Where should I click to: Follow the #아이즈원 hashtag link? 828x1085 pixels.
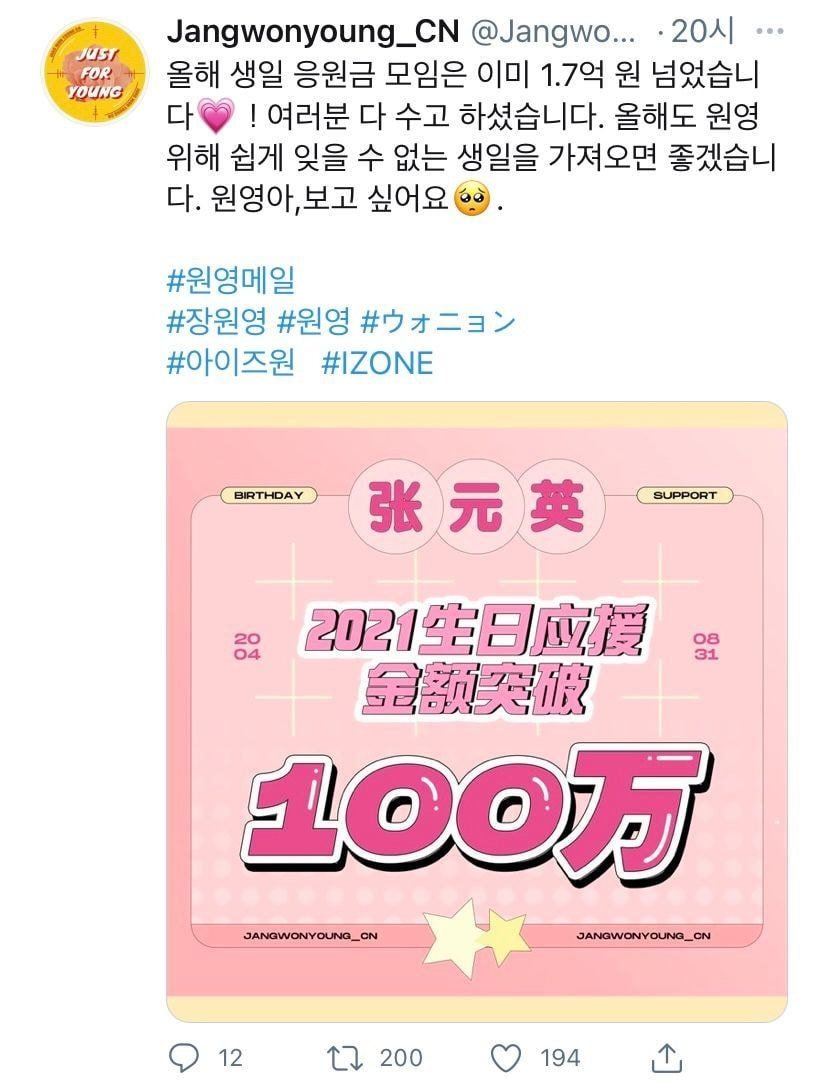coord(231,363)
